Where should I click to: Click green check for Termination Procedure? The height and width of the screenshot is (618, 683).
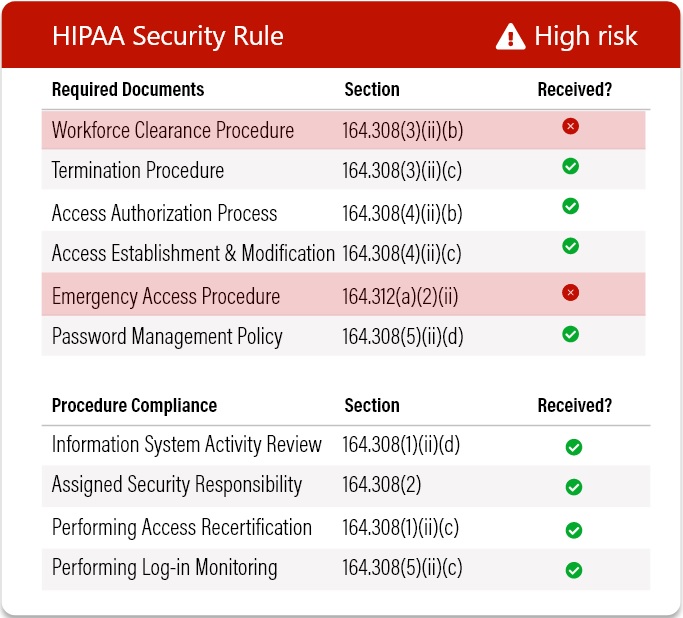[x=570, y=166]
